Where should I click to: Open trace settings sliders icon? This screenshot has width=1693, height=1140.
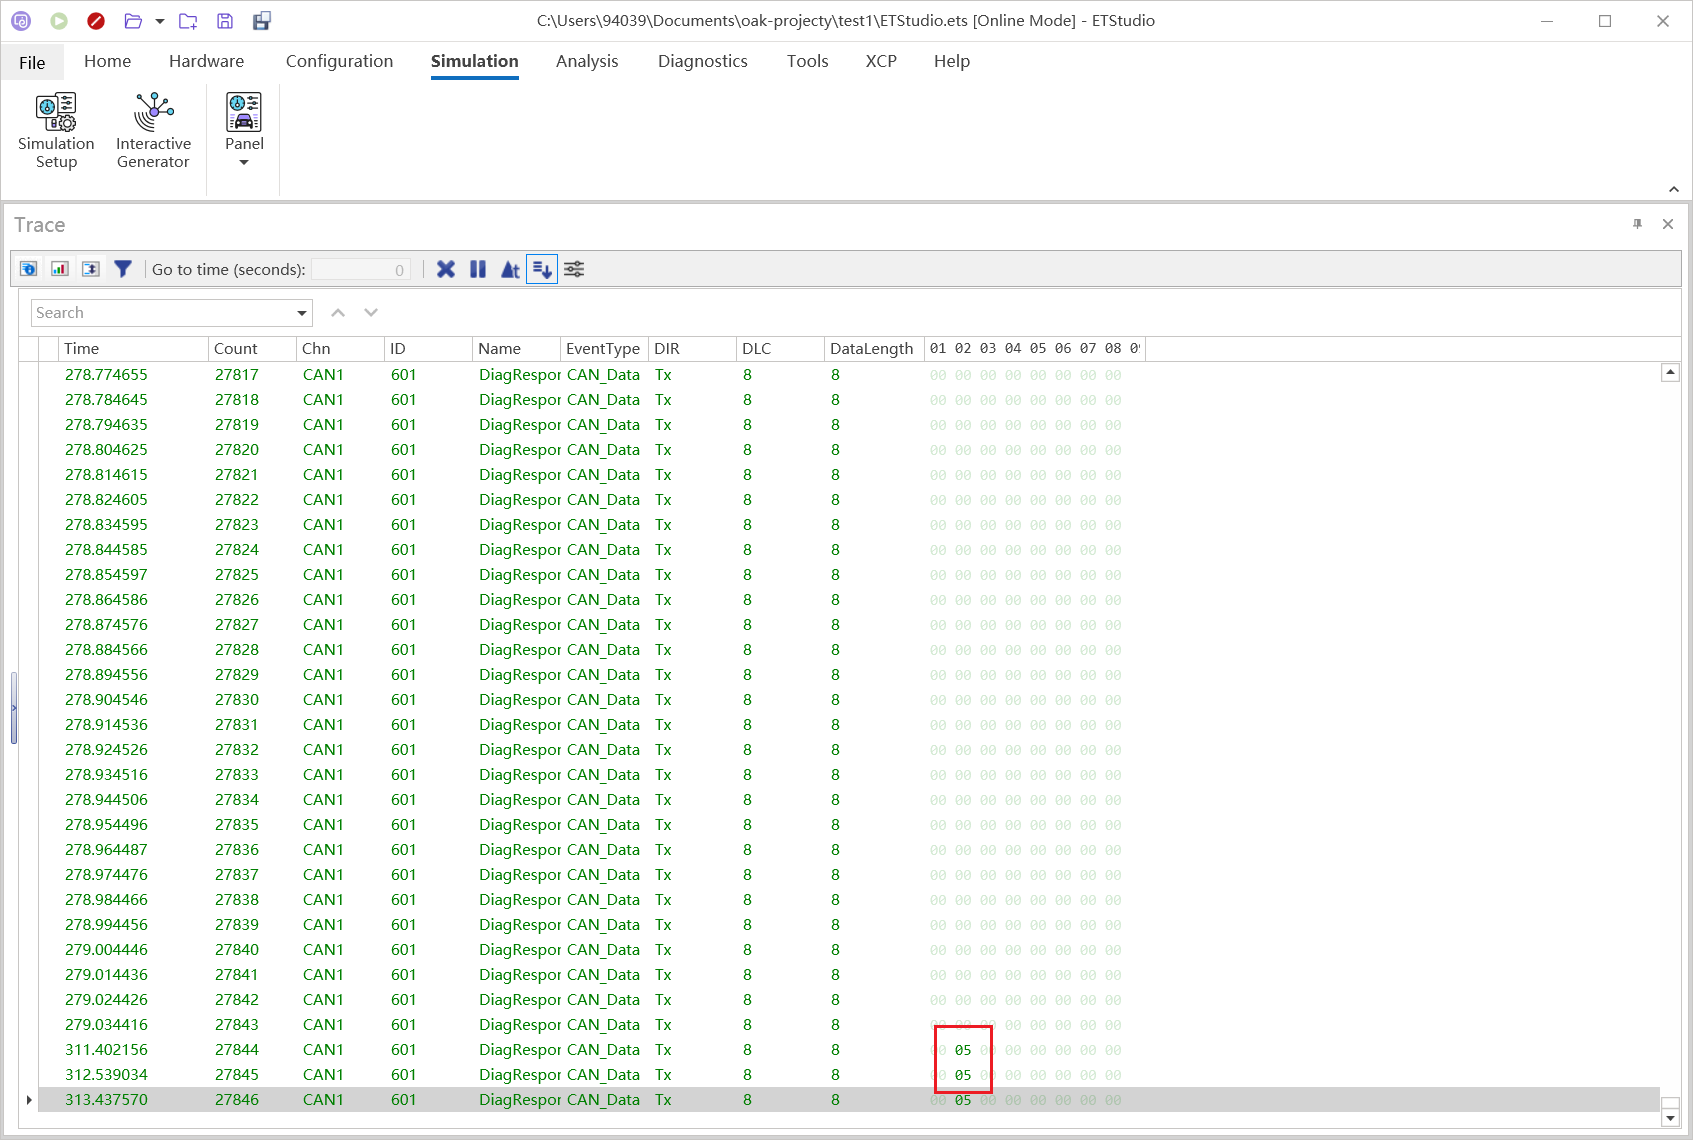(574, 269)
